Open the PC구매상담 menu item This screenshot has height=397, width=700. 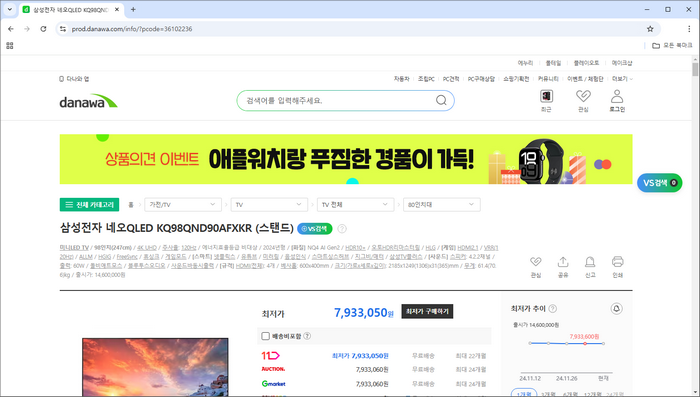[x=481, y=79]
